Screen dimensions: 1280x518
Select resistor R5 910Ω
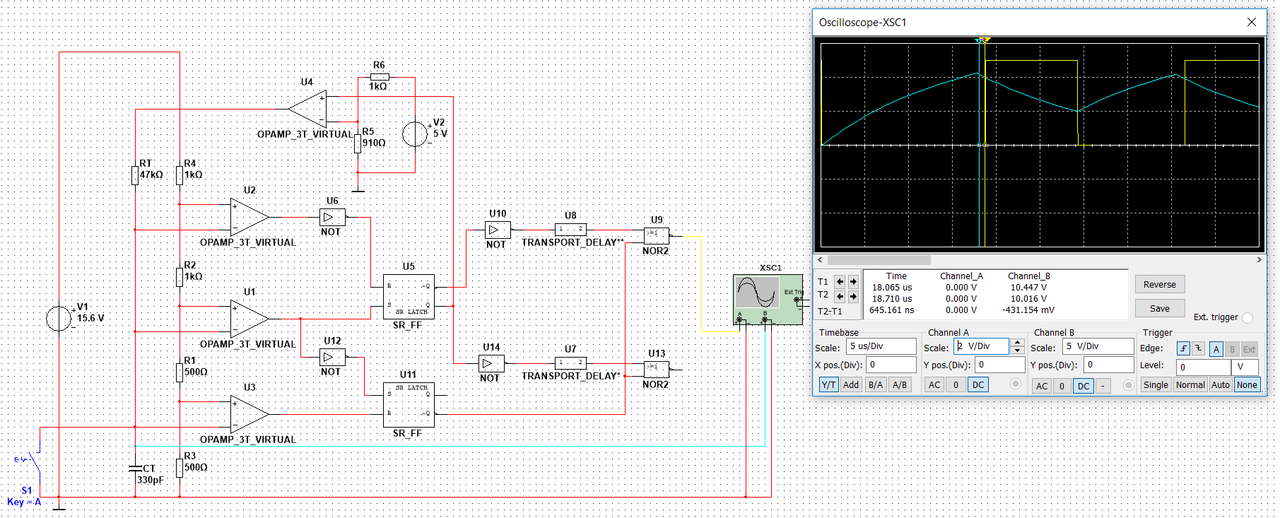click(x=357, y=142)
